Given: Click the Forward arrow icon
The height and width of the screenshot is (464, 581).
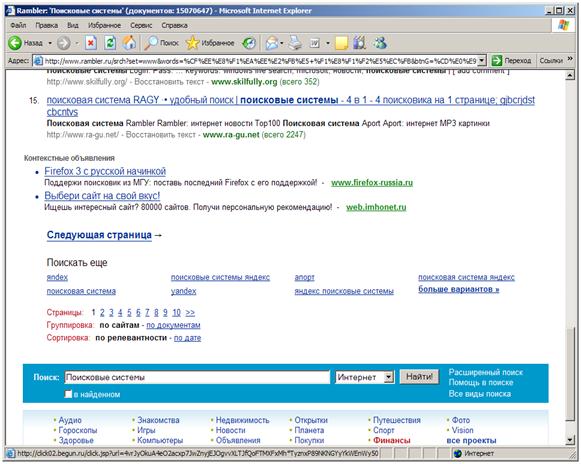Looking at the screenshot, I should pos(64,43).
